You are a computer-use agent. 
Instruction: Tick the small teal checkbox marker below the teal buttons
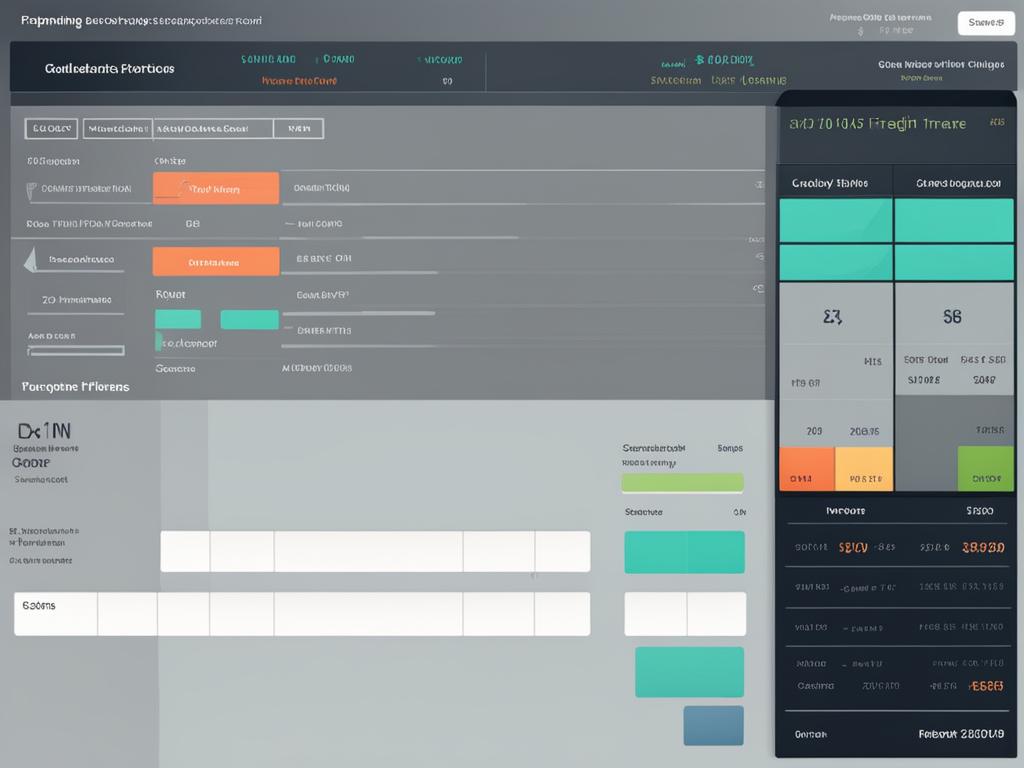[x=159, y=342]
